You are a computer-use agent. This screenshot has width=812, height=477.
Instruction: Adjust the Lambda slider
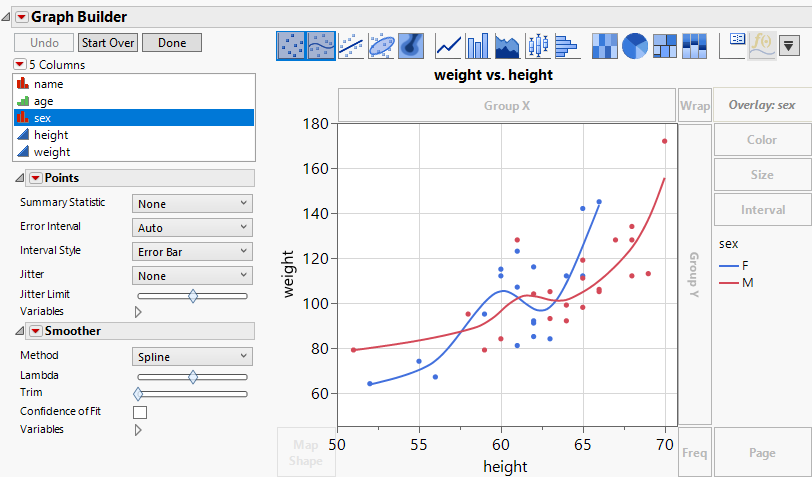pos(193,376)
